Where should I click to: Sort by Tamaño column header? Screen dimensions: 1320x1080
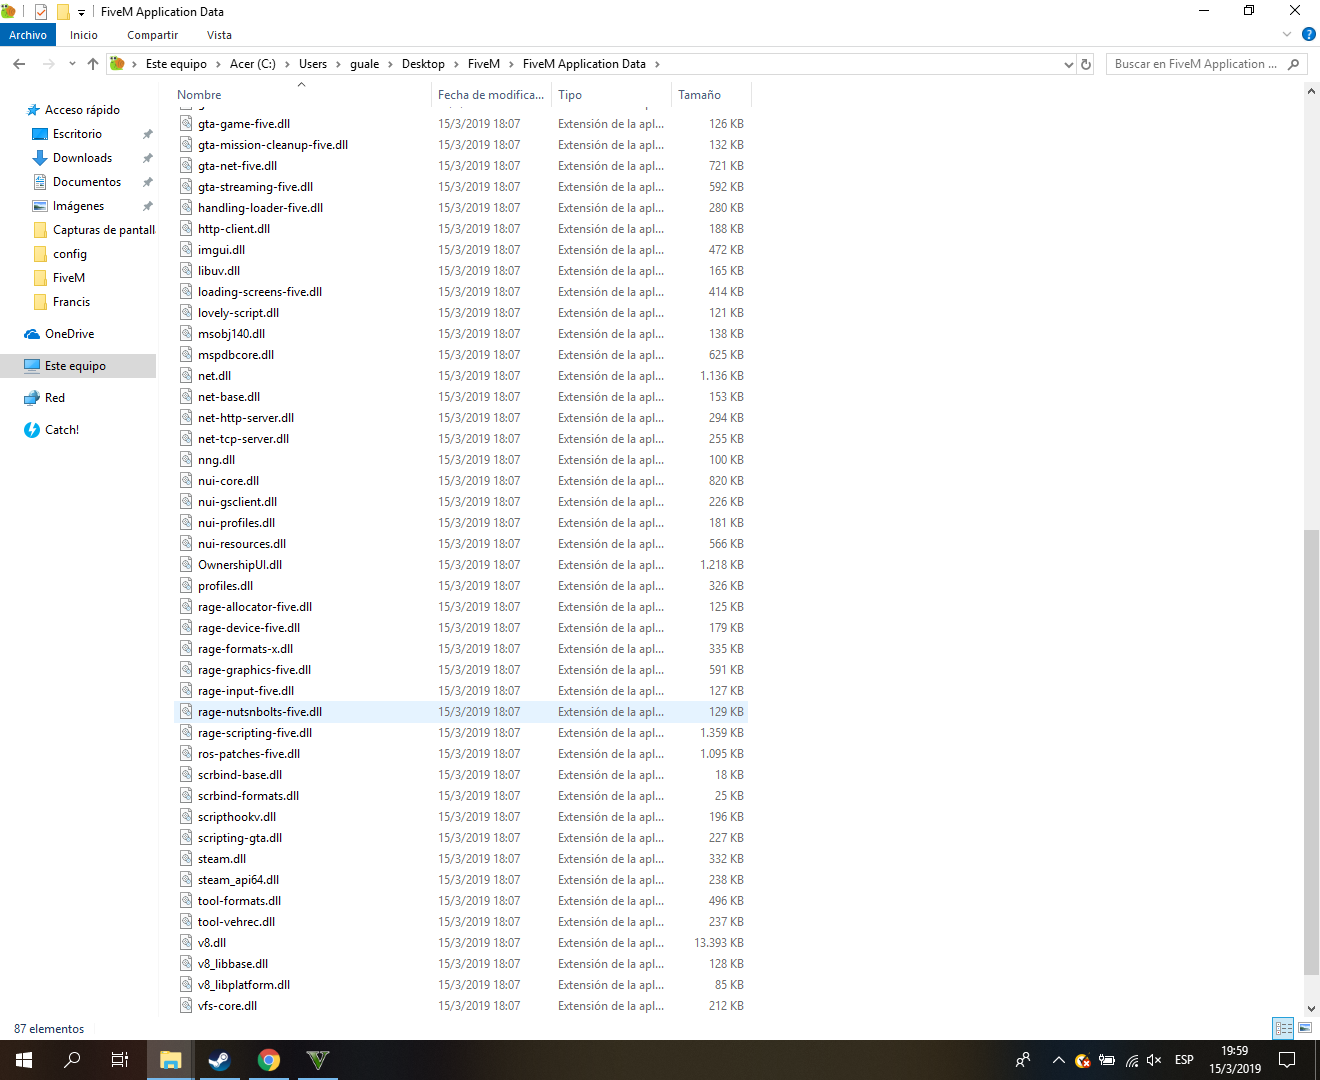(710, 95)
